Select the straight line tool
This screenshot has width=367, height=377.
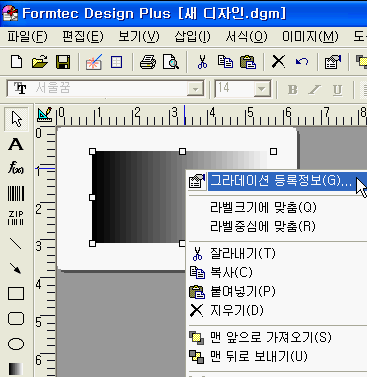pyautogui.click(x=16, y=244)
